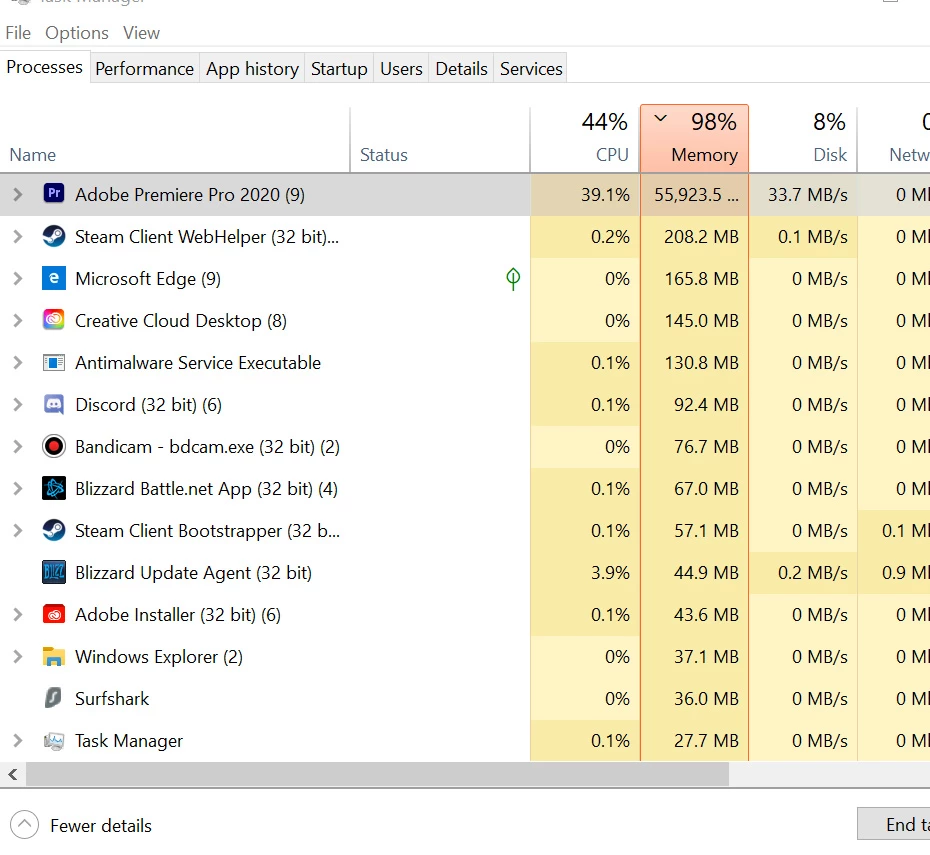Click the Discord process icon
Screen dimensions: 930x855
(54, 404)
